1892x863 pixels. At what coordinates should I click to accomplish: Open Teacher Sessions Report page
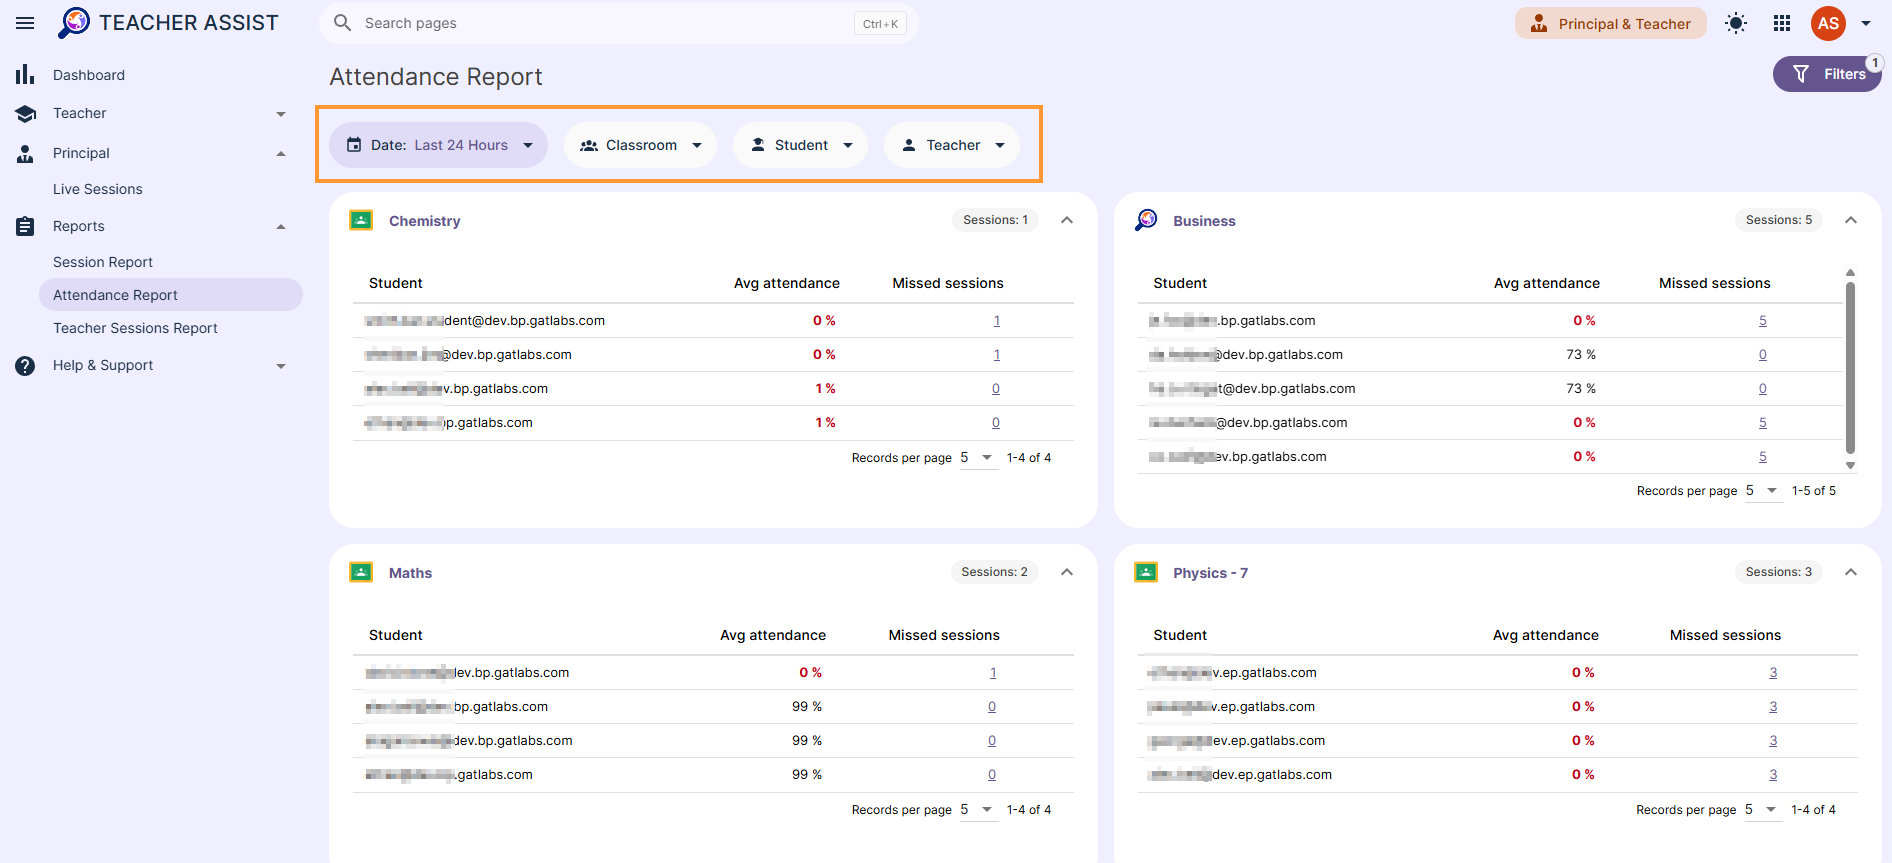pos(135,328)
